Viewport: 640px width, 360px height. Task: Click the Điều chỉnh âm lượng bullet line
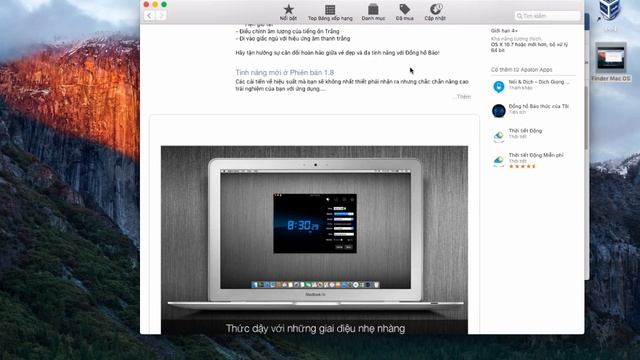click(x=287, y=31)
